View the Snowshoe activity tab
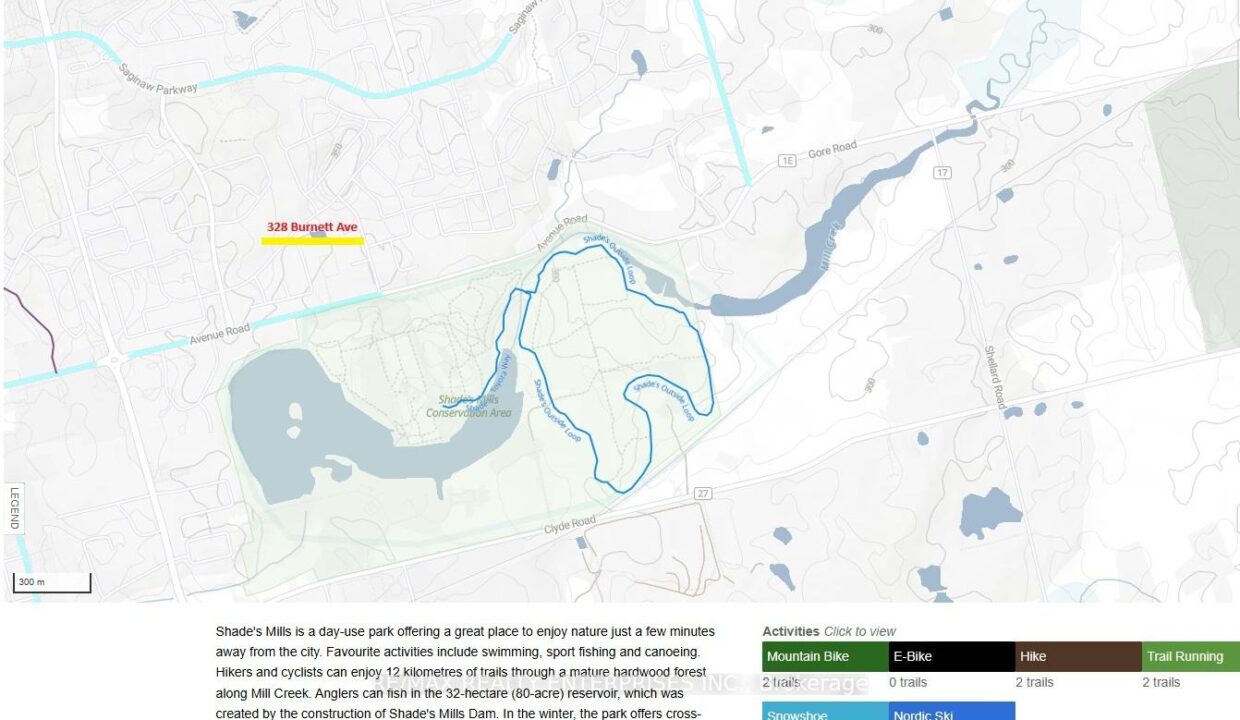The image size is (1240, 720). [825, 713]
